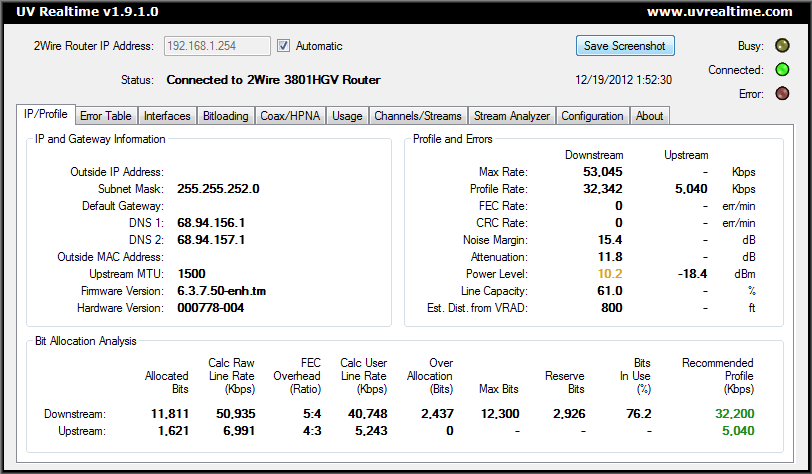Switch to the Usage tab
Viewport: 812px width, 474px height.
[x=347, y=116]
